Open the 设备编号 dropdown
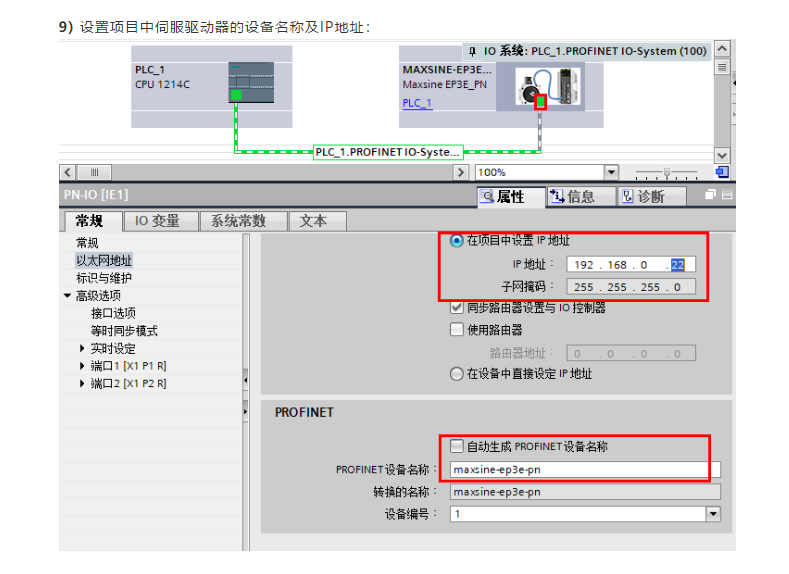789x574 pixels. [x=713, y=514]
